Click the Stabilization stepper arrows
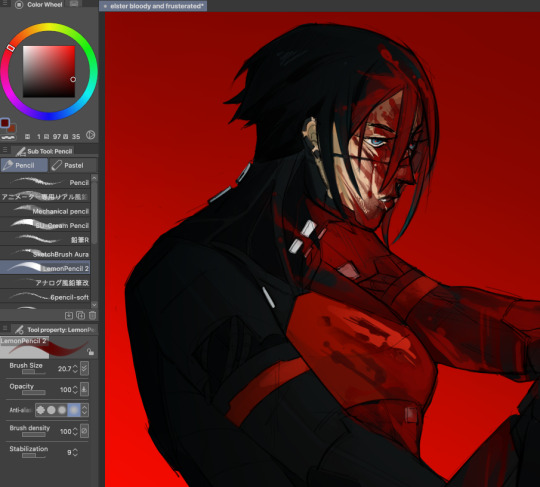 point(75,452)
